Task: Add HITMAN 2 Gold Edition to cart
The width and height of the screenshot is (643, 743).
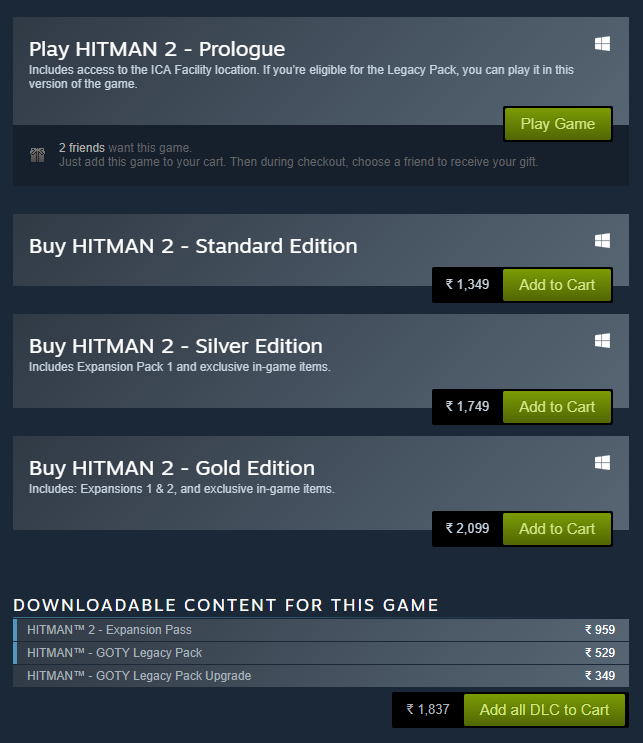Action: tap(557, 529)
